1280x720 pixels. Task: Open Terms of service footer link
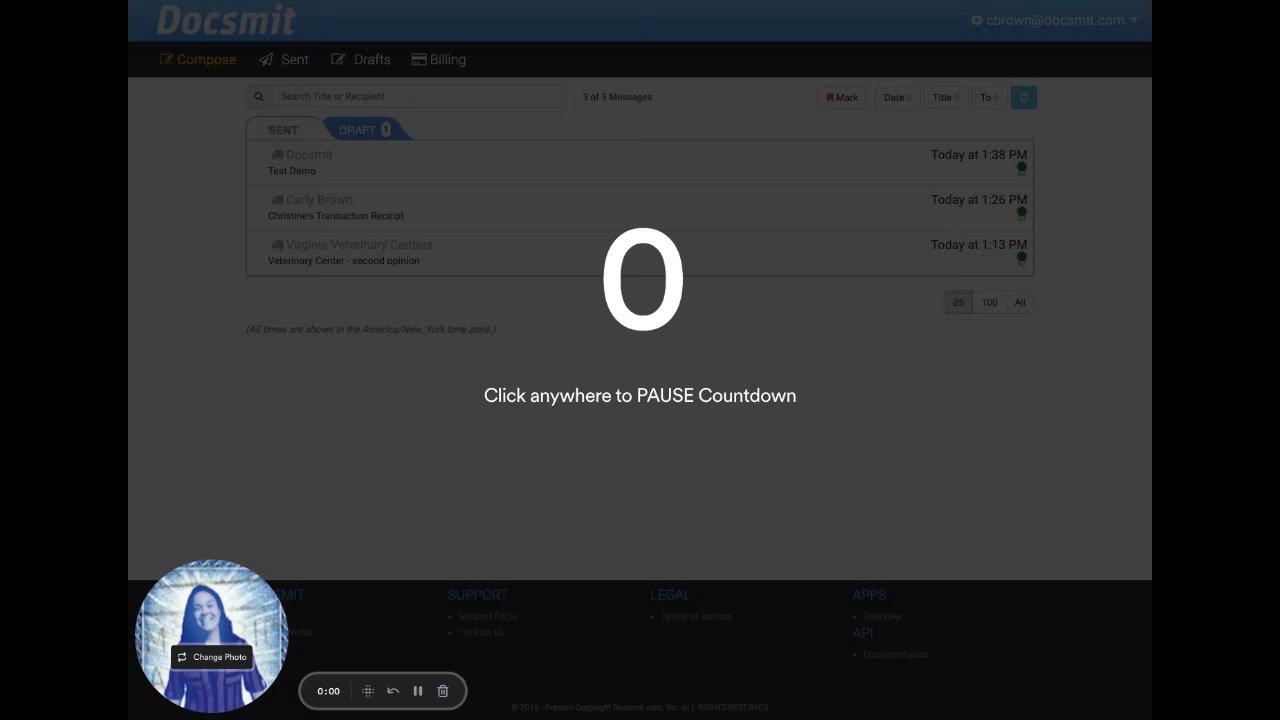(696, 617)
